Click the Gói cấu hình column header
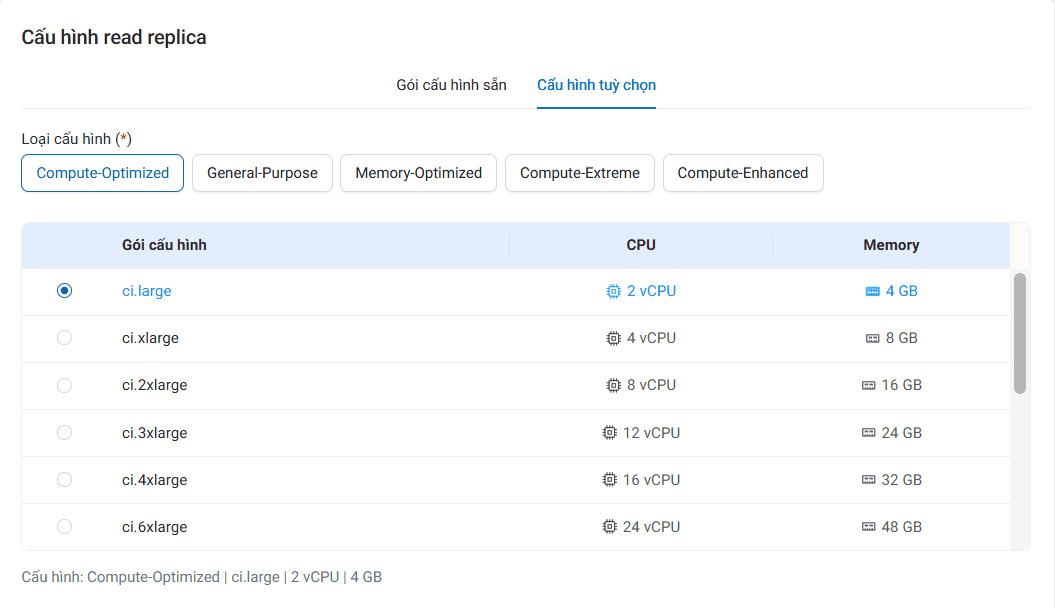Viewport: 1055px width, 608px height. (x=164, y=245)
